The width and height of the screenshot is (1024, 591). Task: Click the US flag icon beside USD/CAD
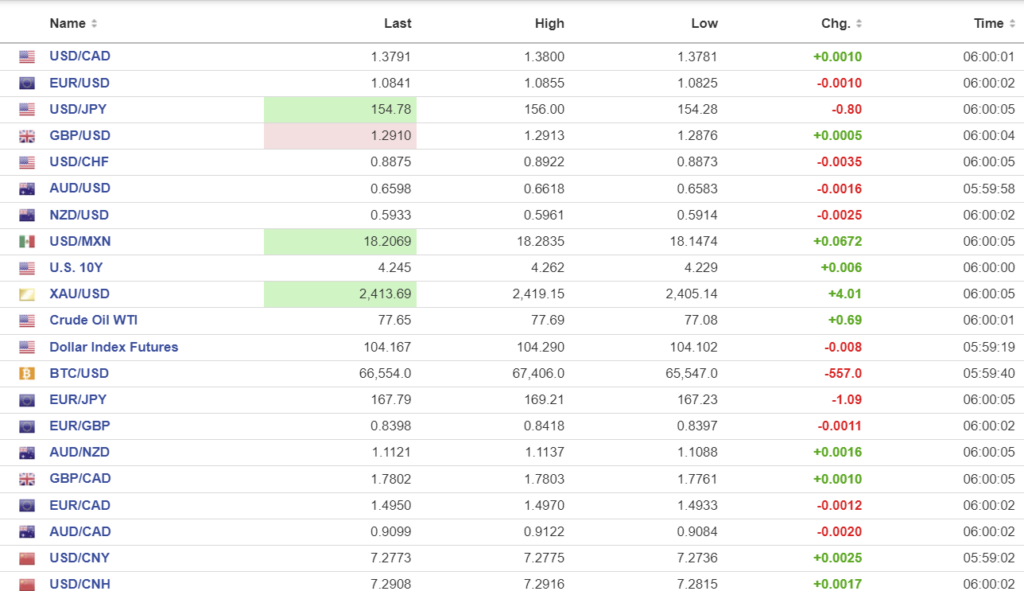pos(27,57)
